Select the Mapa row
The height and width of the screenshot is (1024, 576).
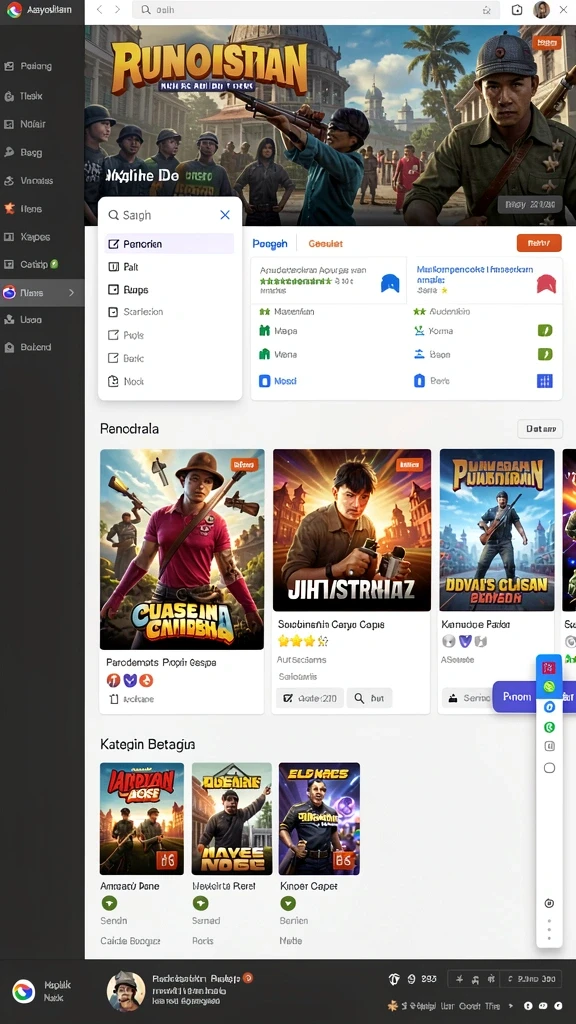tap(328, 331)
